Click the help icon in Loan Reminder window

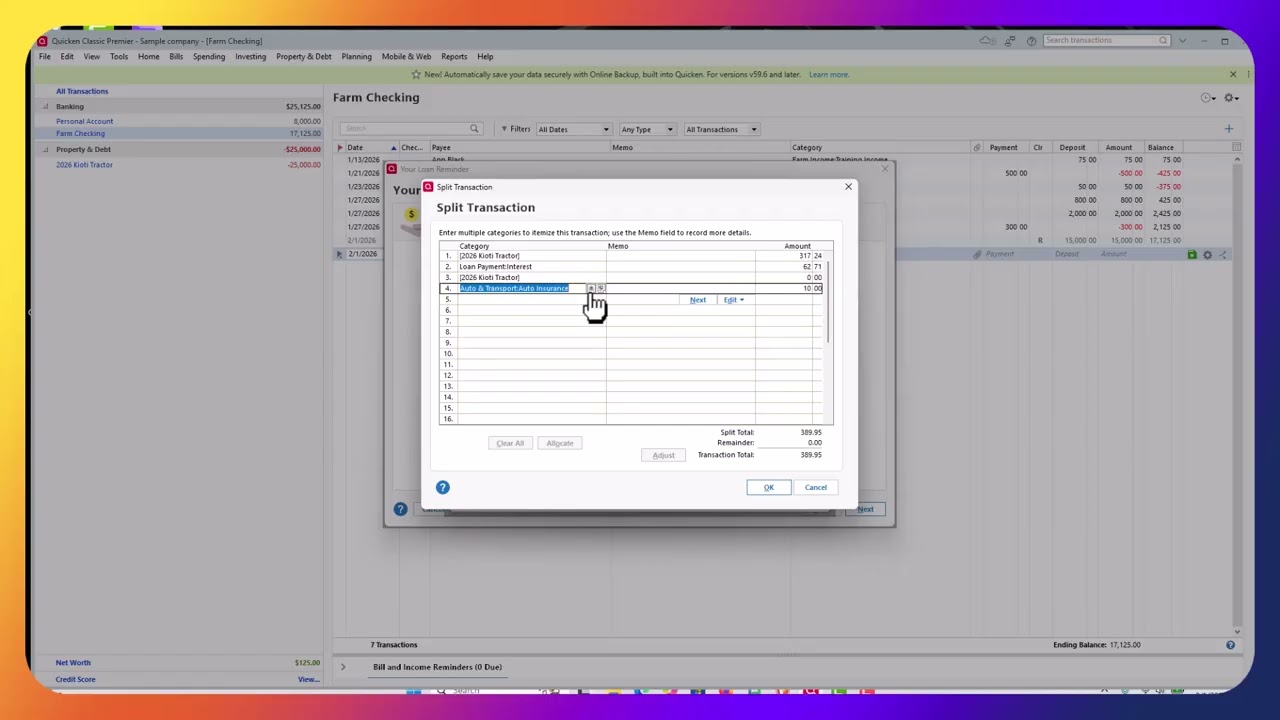point(400,509)
